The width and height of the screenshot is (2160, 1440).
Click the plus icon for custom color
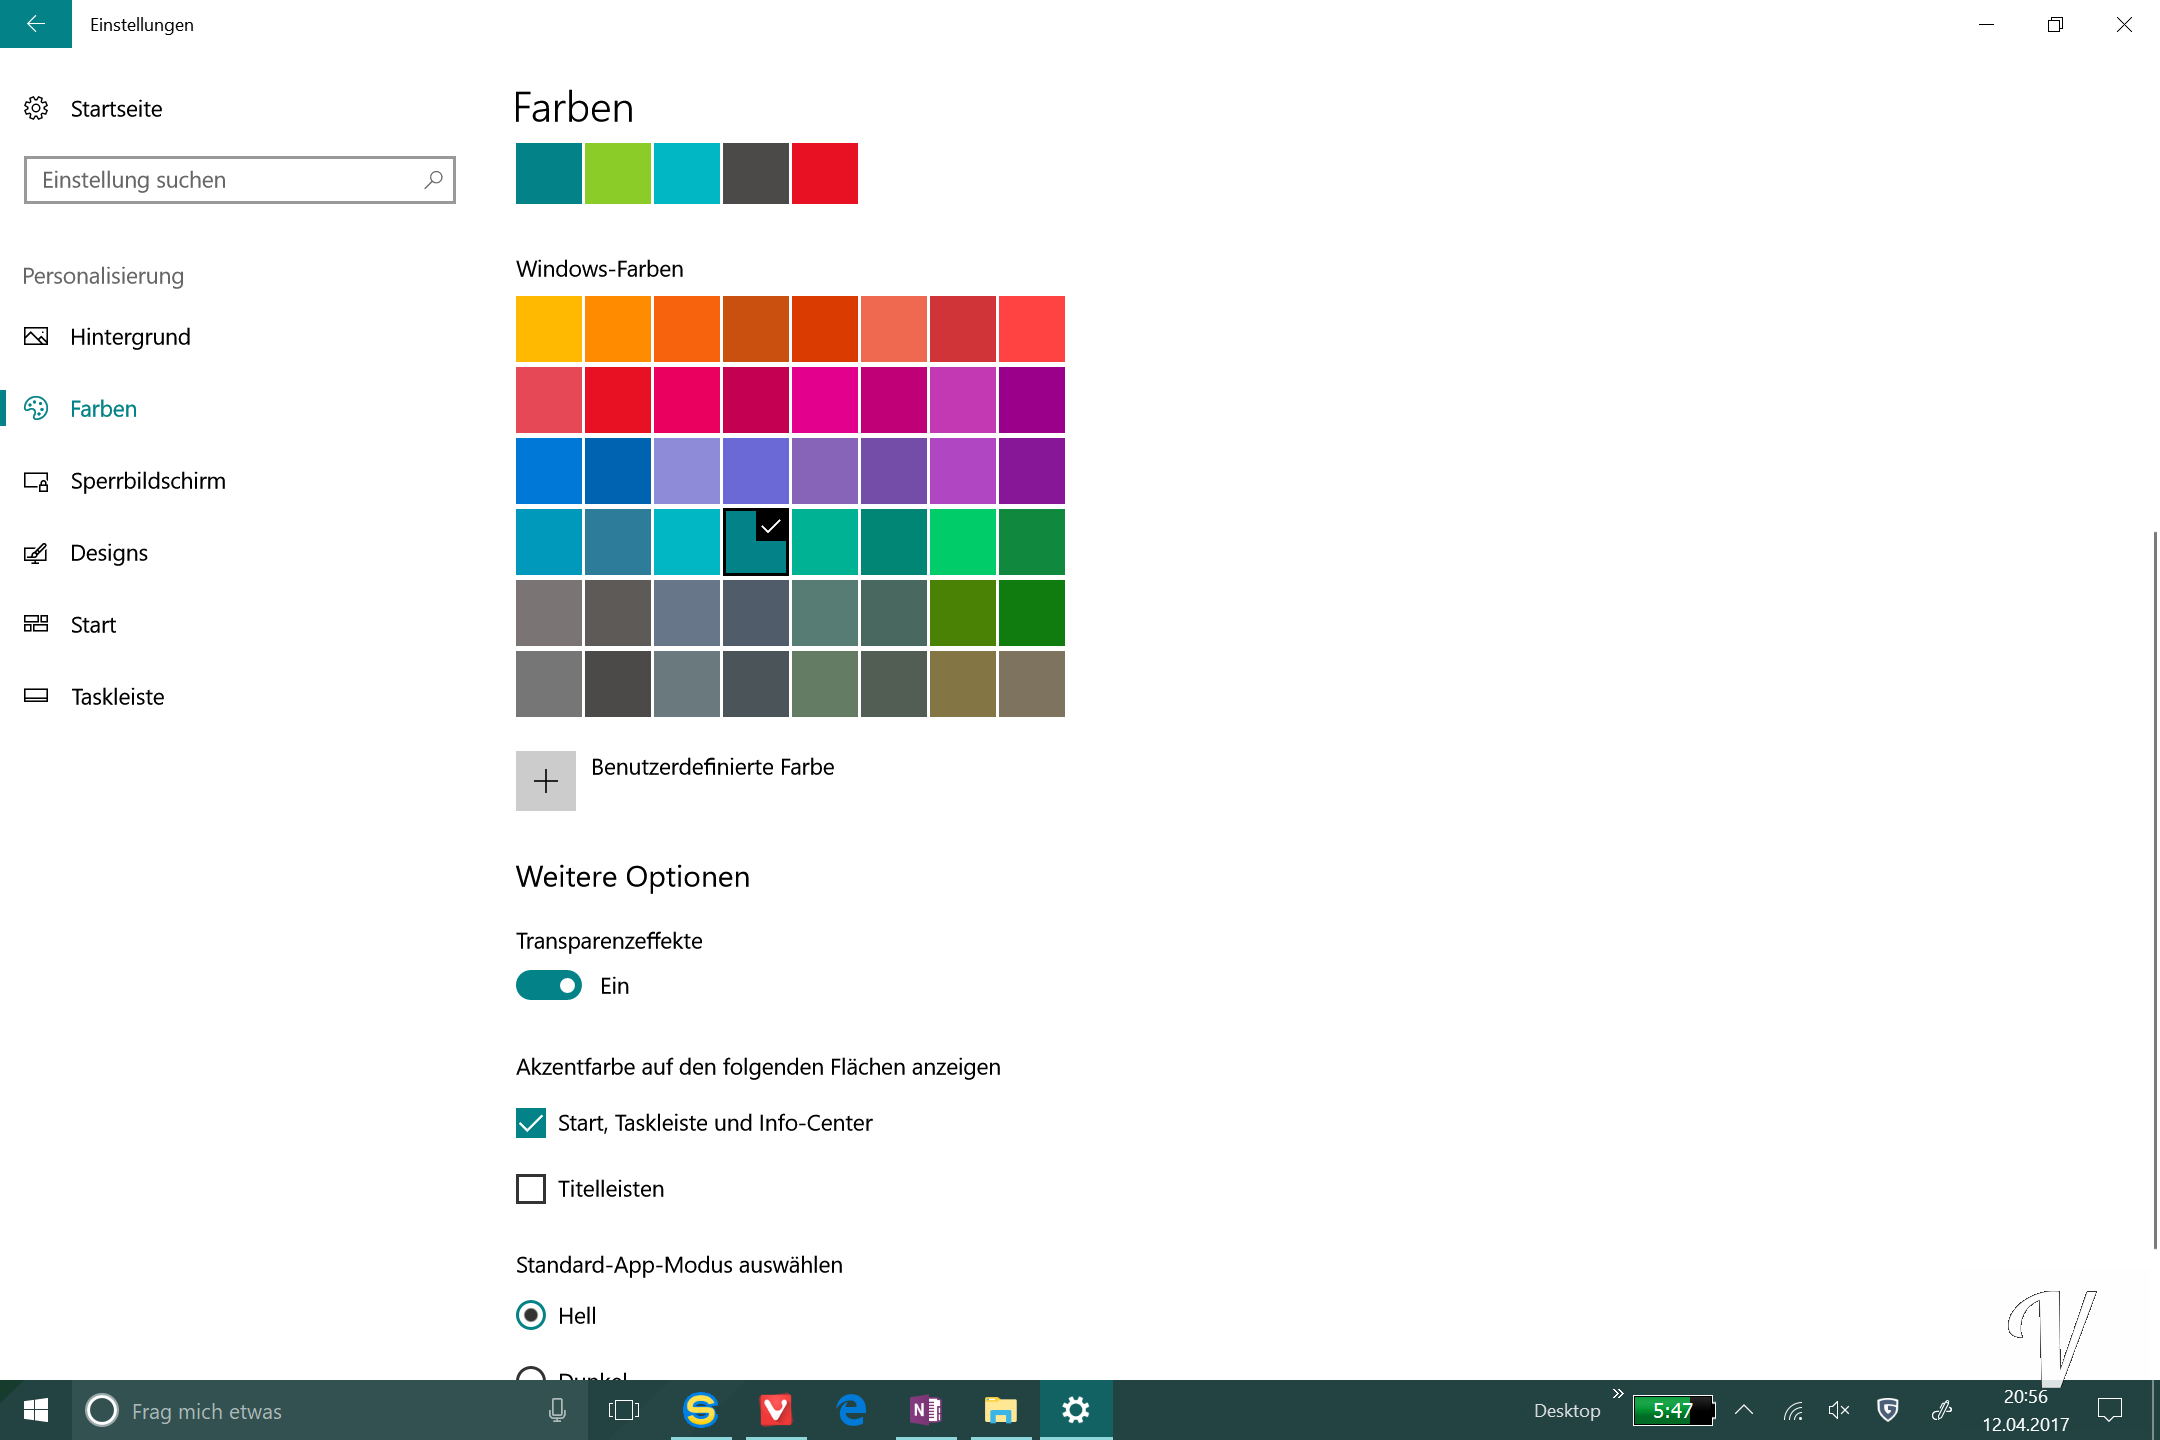click(x=546, y=781)
